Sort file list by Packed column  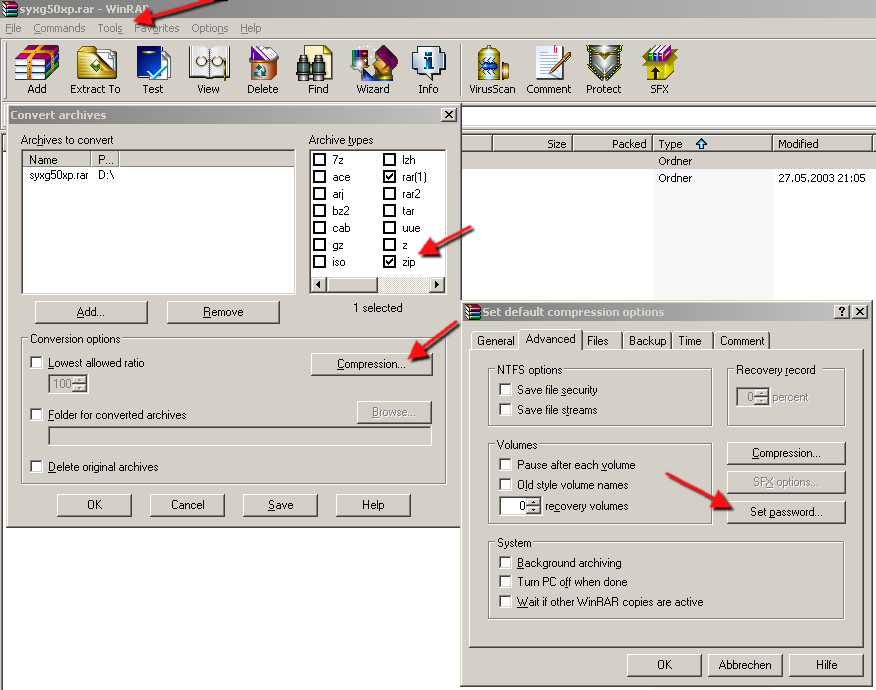coord(613,144)
